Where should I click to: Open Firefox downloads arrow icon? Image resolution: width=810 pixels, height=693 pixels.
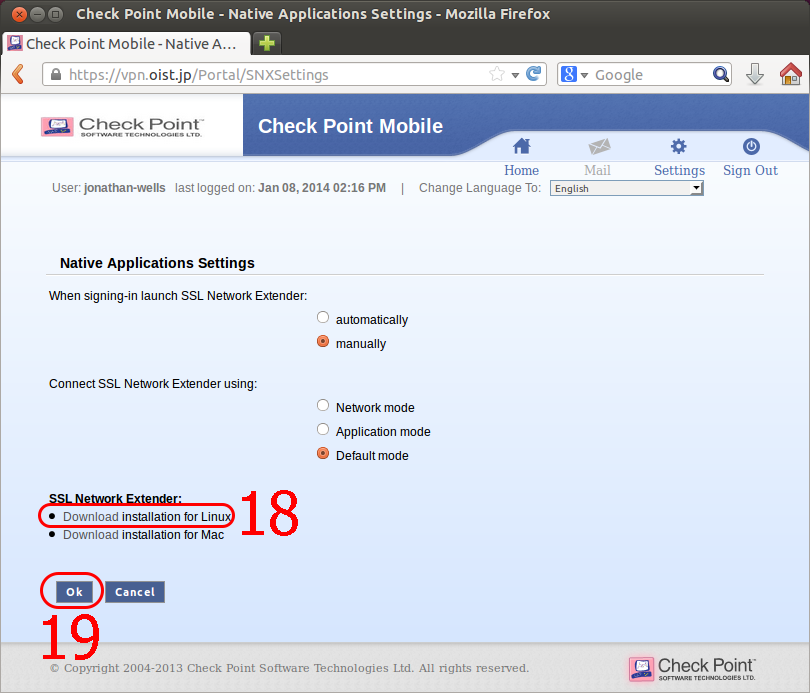point(755,74)
